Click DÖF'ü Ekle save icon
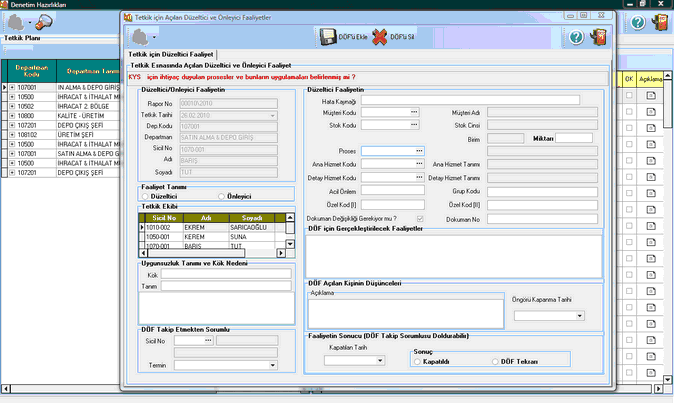 (x=328, y=37)
